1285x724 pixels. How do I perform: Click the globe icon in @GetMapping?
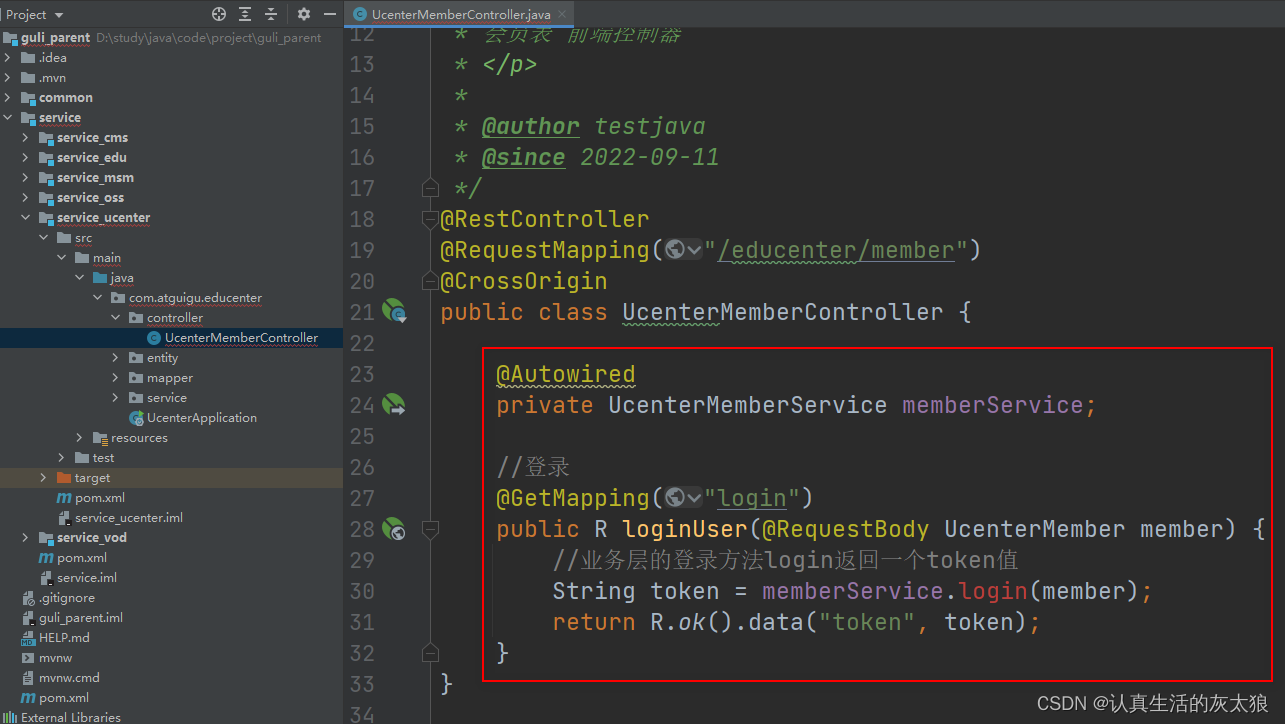coord(673,498)
